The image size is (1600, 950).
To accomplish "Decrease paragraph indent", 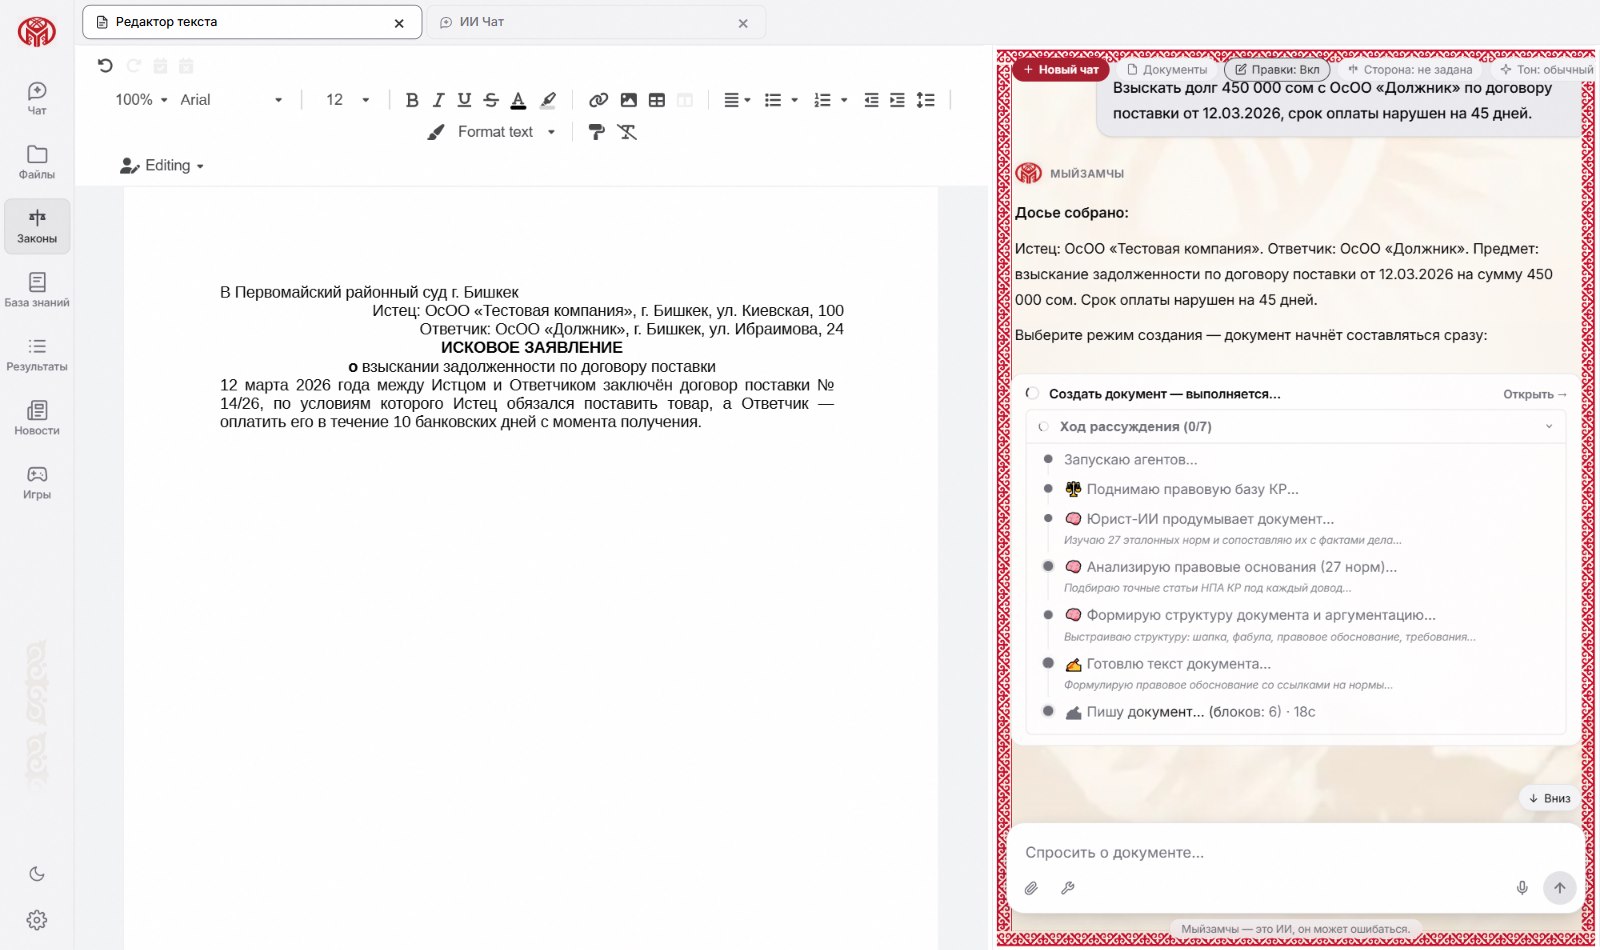I will (871, 100).
